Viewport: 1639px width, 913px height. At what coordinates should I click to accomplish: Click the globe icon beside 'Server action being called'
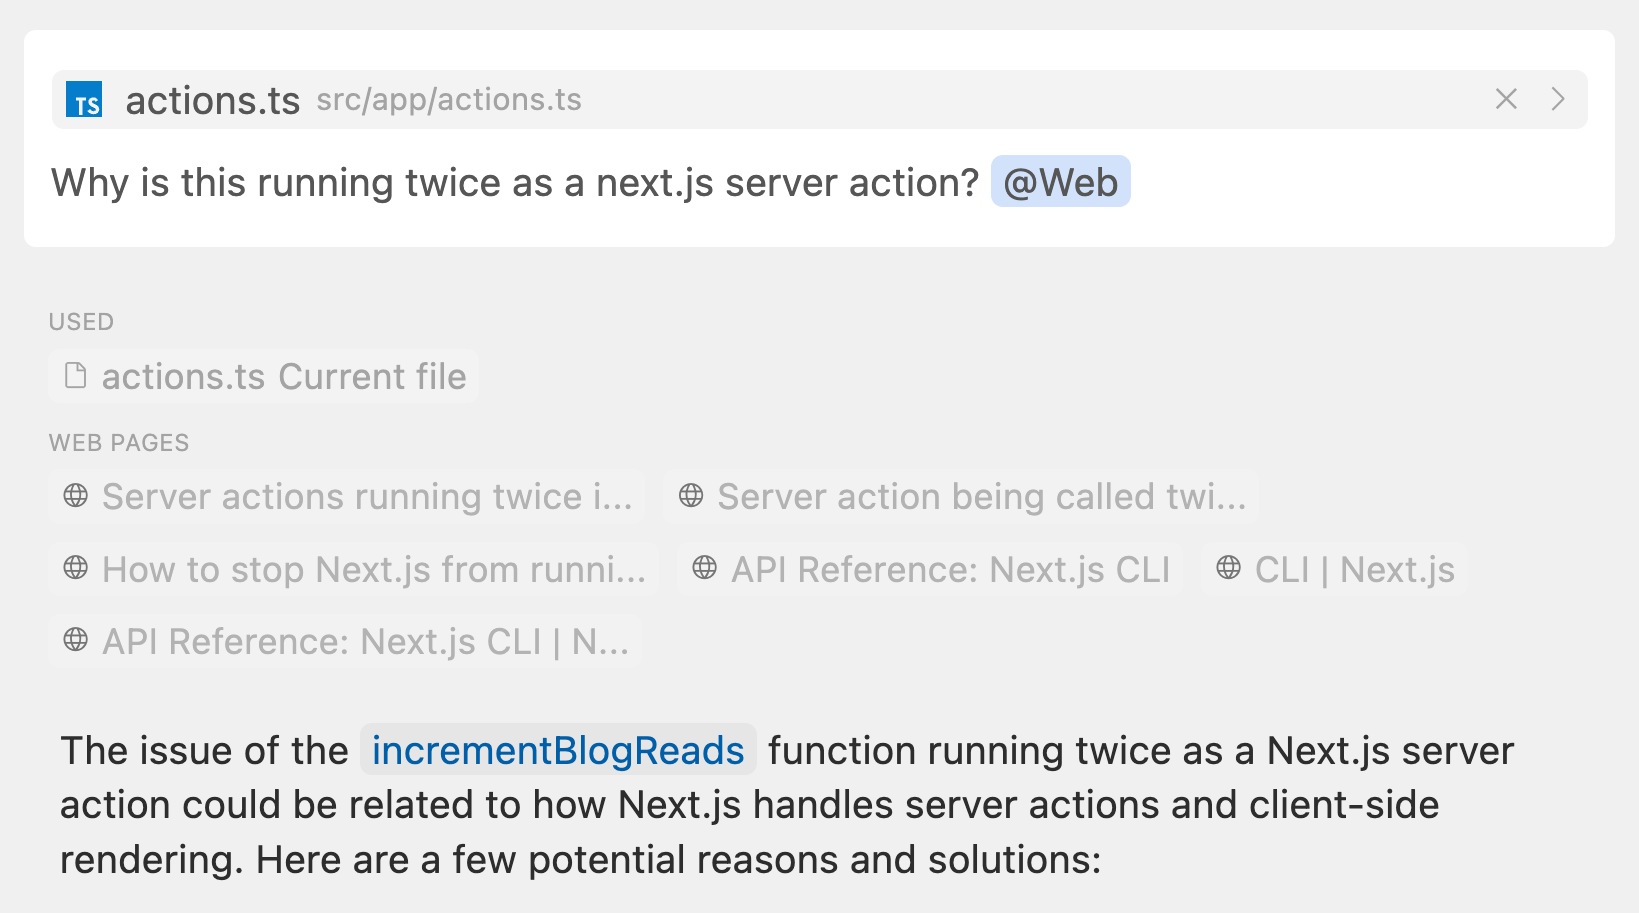(x=691, y=496)
